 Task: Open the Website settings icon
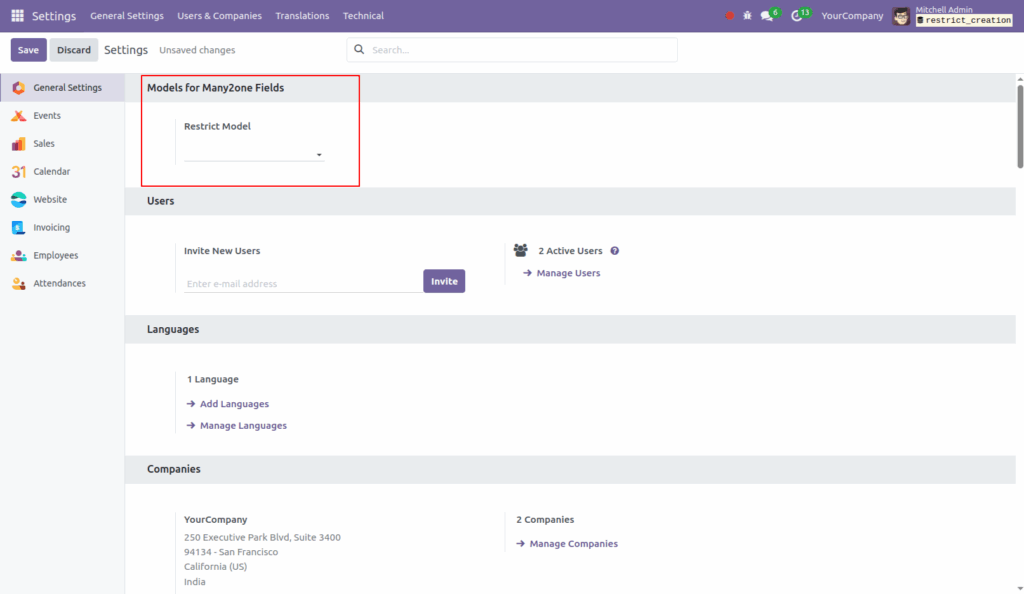click(x=18, y=199)
